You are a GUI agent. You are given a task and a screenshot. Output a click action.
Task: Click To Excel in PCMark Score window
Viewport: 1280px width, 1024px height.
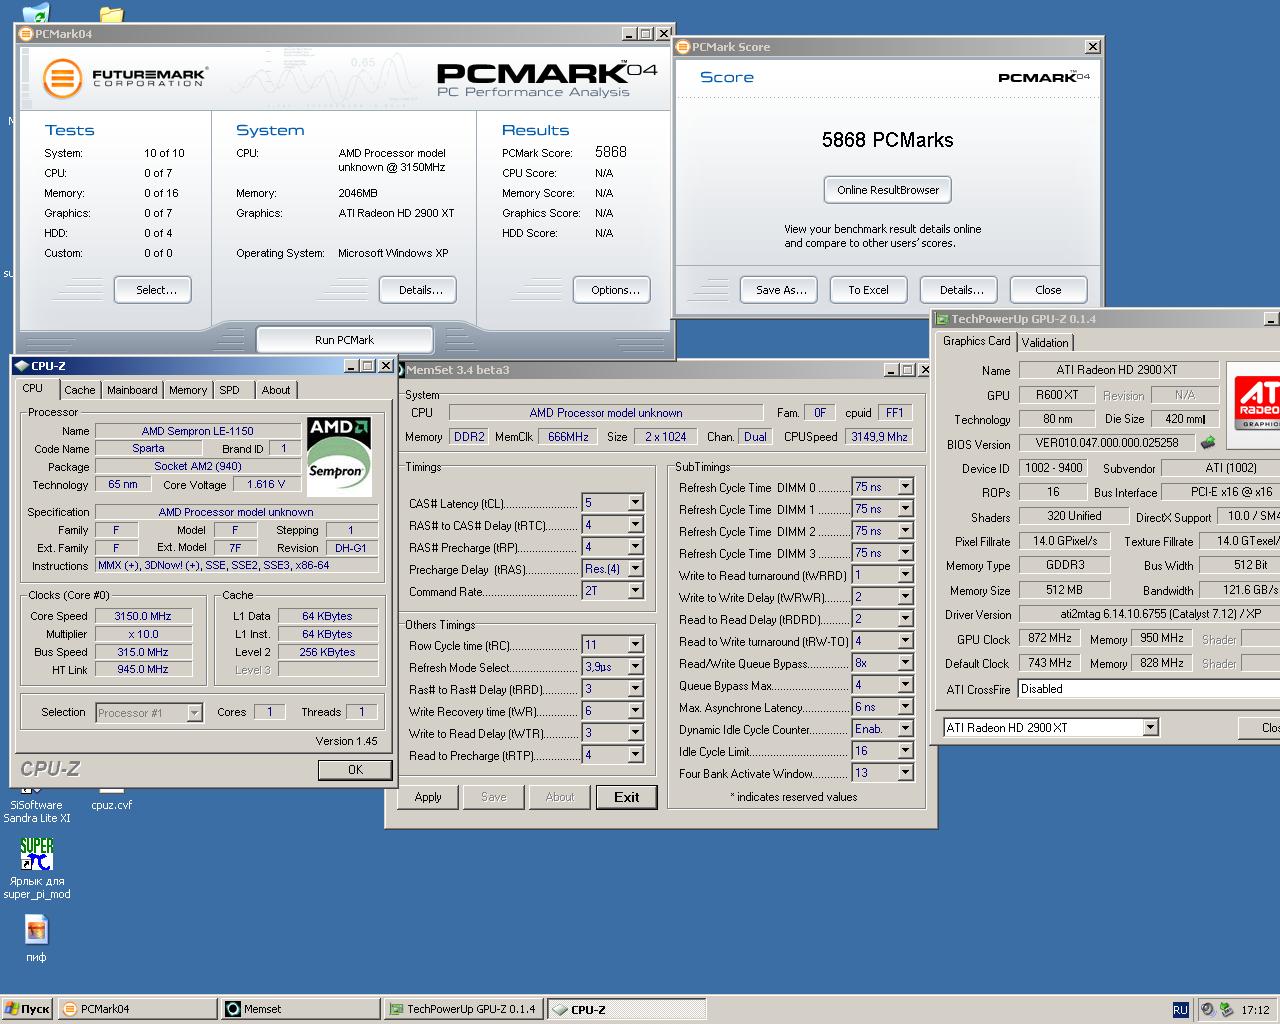868,290
